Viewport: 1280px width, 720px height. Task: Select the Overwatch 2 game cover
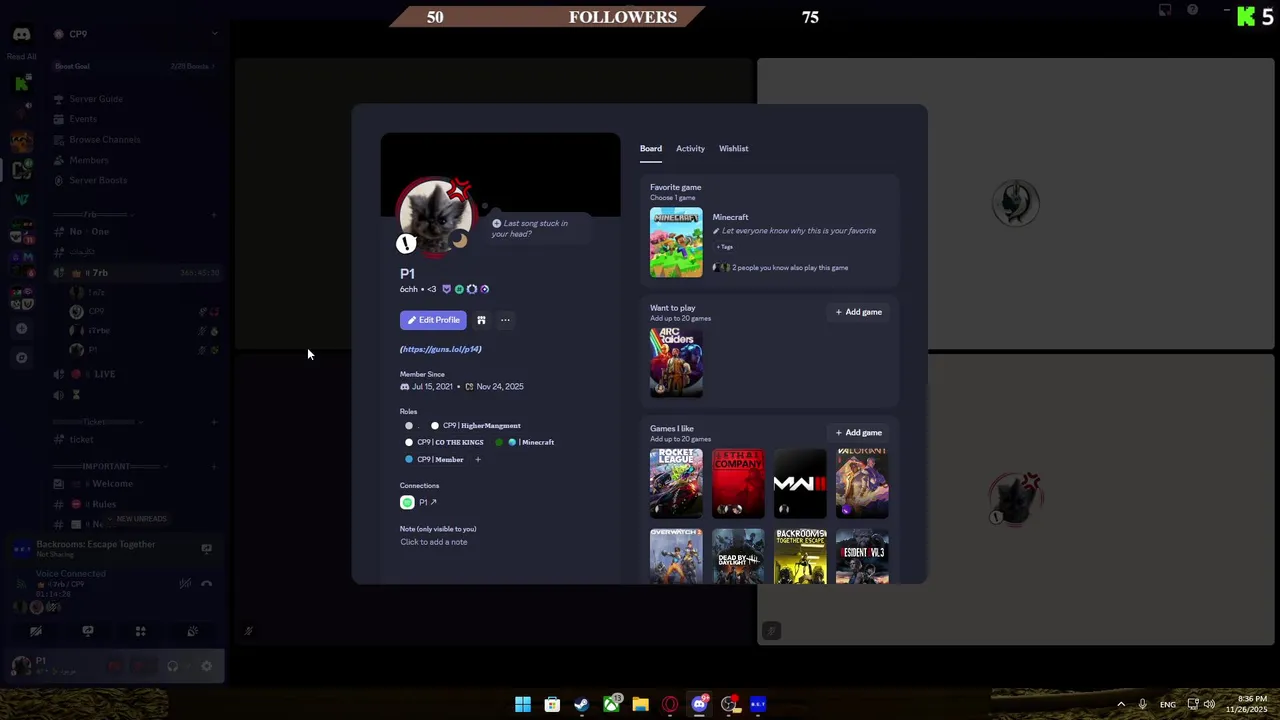(676, 556)
